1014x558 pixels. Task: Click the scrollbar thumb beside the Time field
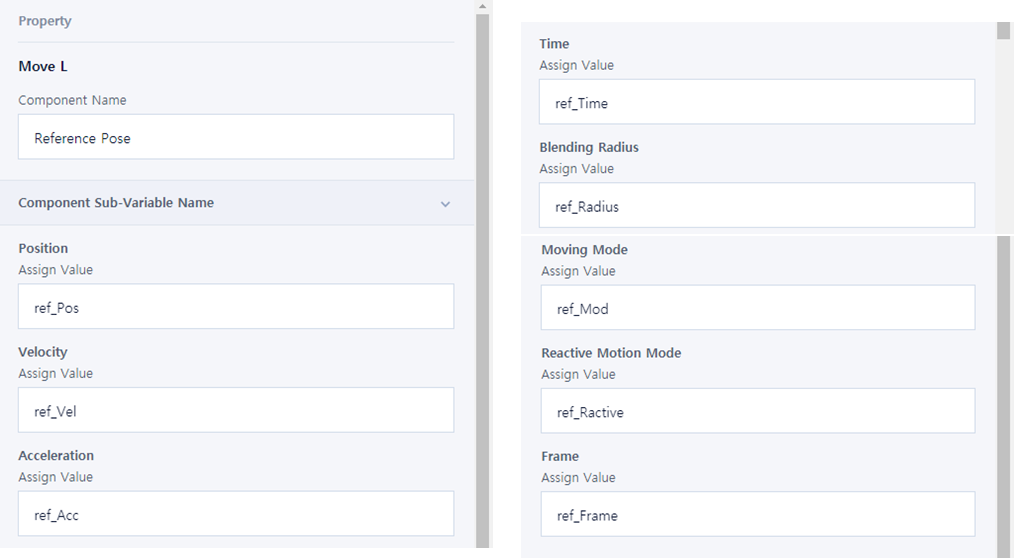(x=1004, y=31)
